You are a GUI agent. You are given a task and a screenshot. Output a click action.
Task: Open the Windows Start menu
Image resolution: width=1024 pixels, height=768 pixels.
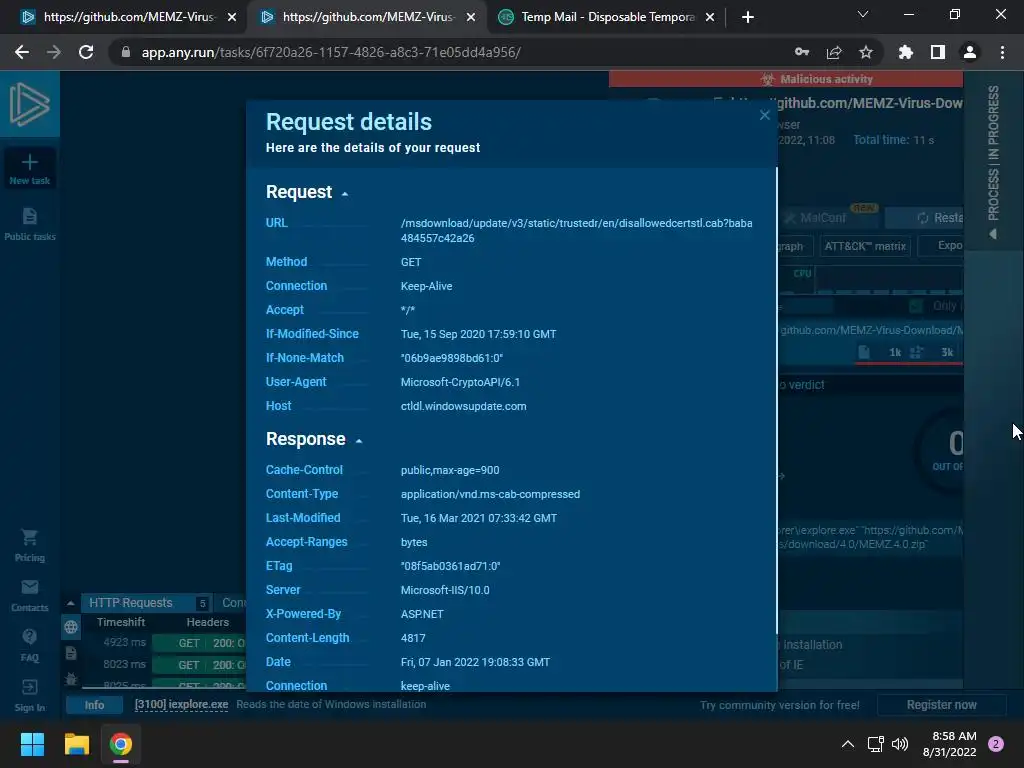(x=32, y=744)
